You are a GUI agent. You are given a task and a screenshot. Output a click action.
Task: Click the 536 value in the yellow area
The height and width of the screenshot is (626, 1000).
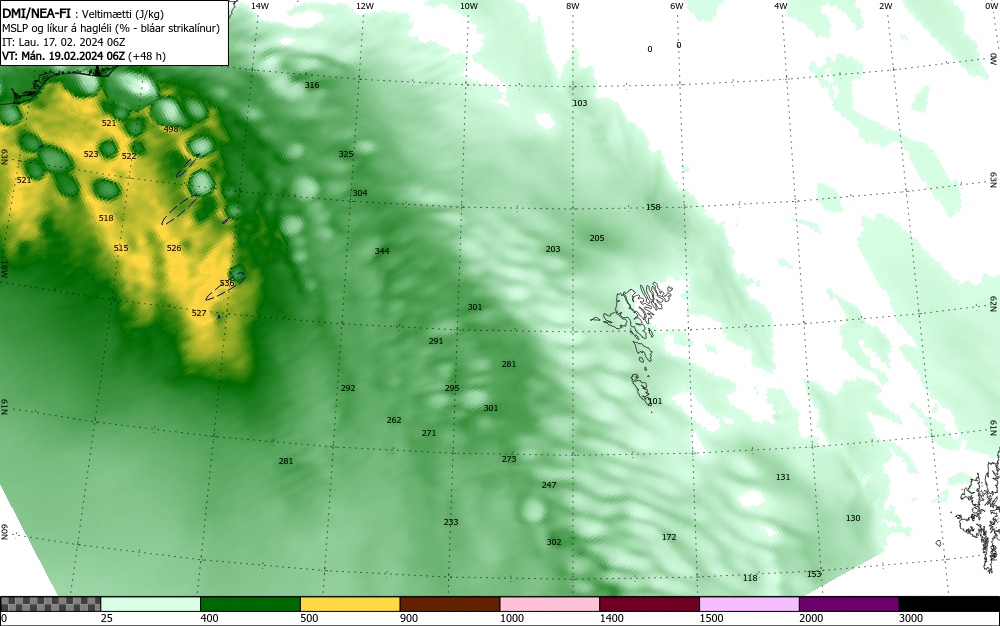(x=227, y=283)
